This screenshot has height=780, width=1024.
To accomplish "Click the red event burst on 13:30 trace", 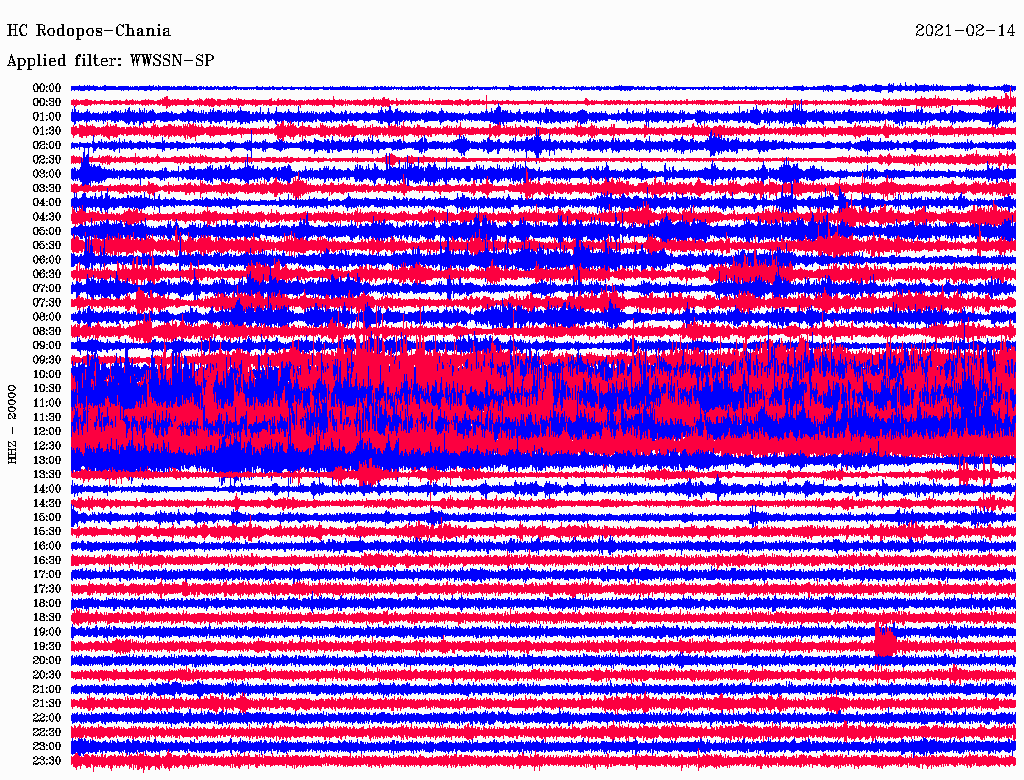I will (x=367, y=473).
